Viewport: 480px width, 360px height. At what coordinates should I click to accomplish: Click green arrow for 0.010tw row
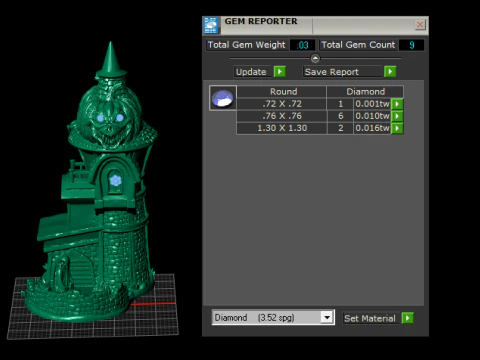tap(397, 116)
